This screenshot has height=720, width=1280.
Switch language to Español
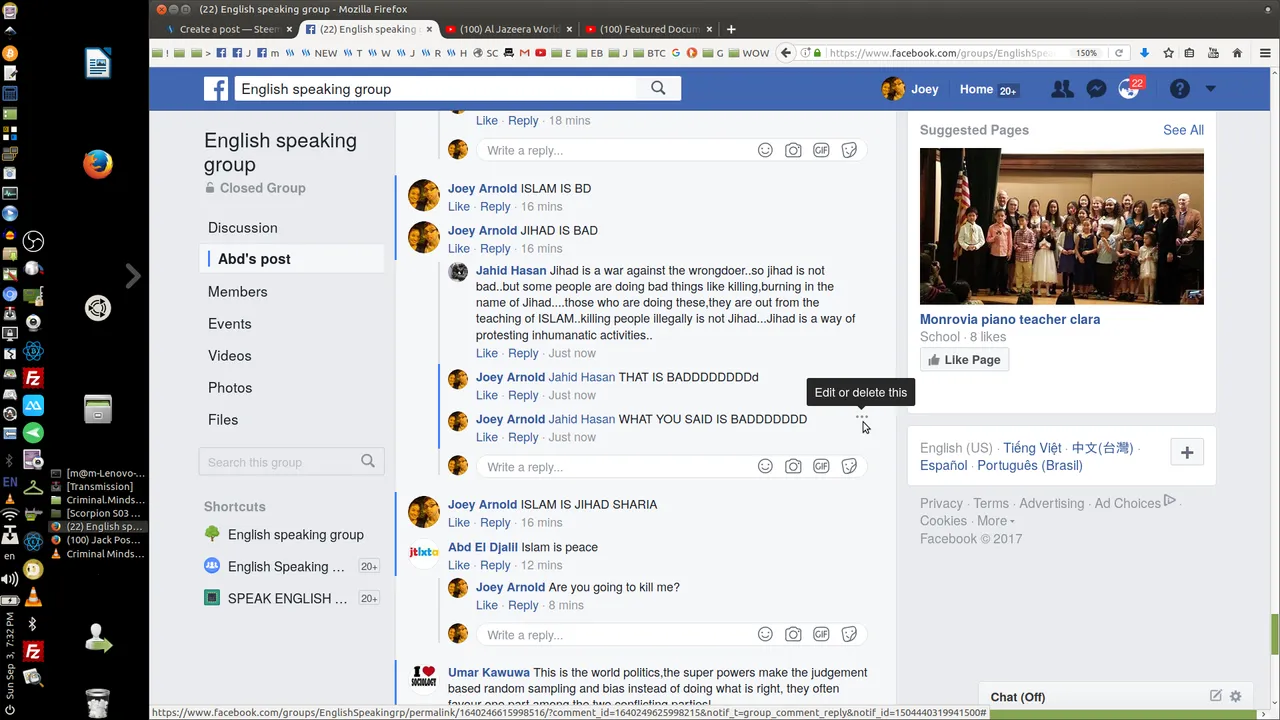(944, 466)
